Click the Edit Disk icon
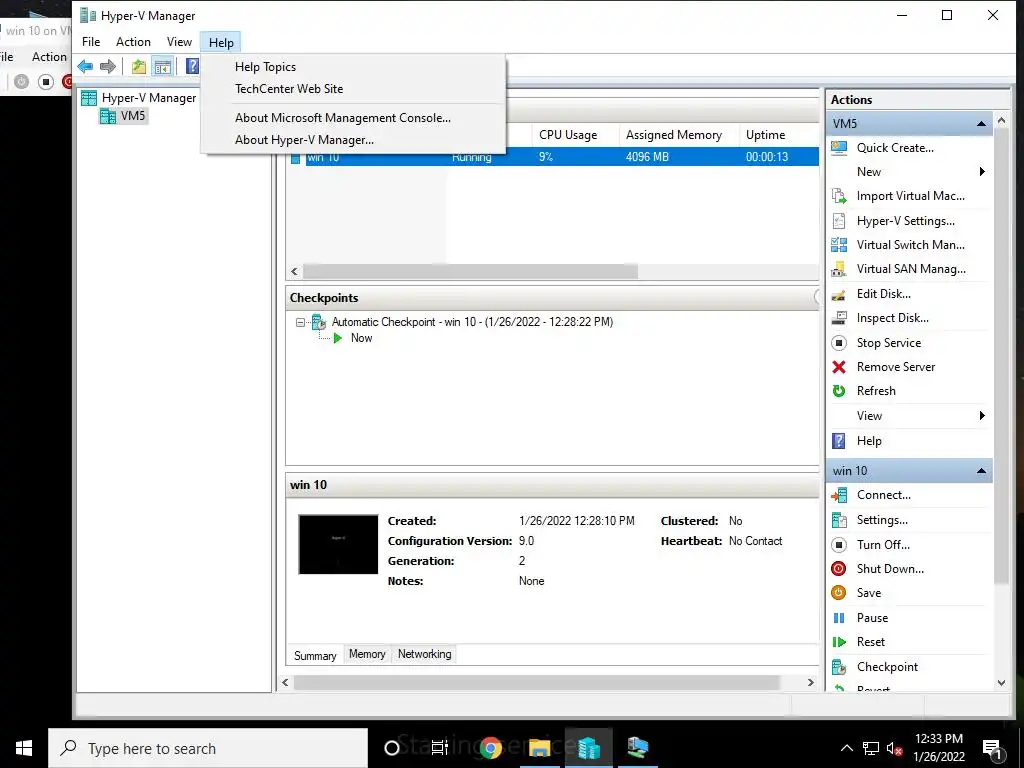The width and height of the screenshot is (1024, 768). [839, 294]
